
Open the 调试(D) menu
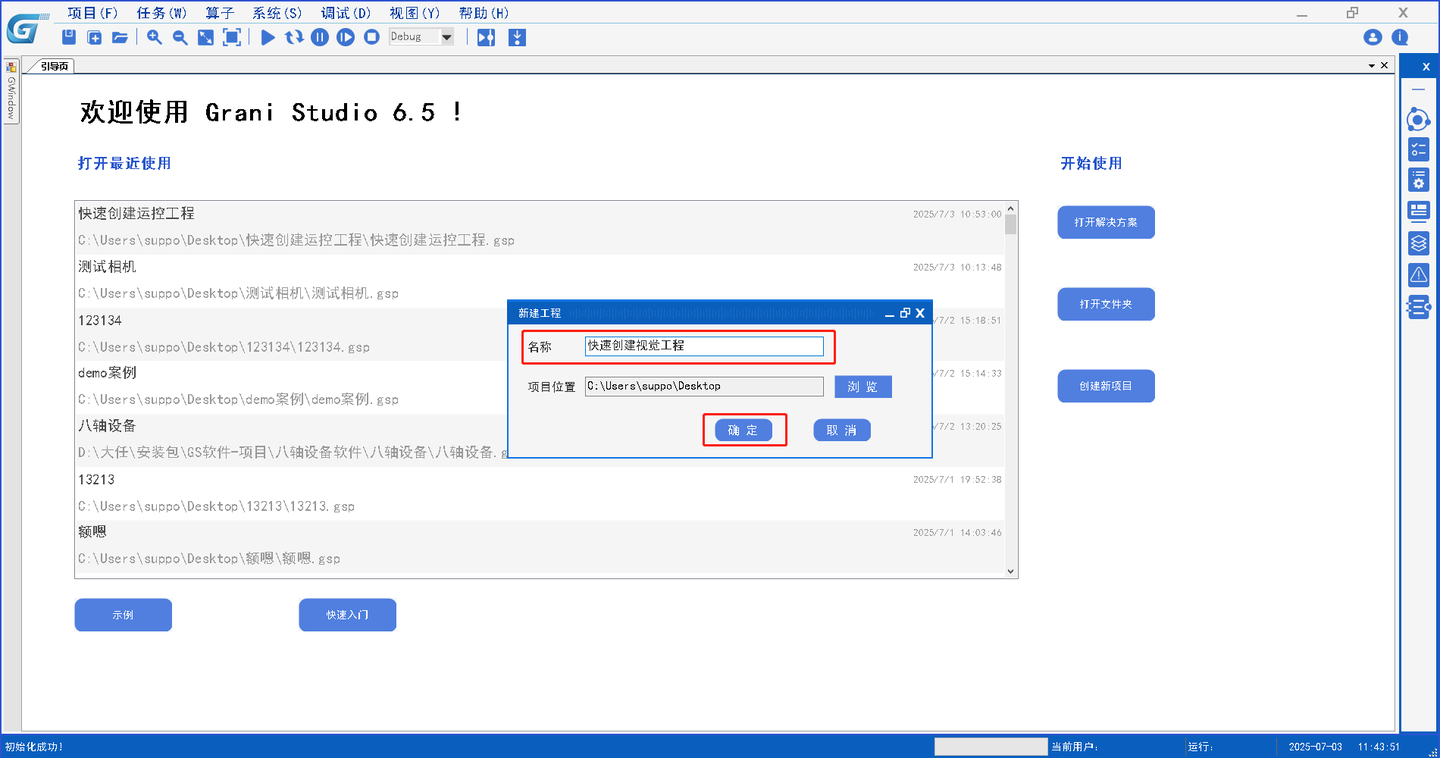pyautogui.click(x=346, y=13)
